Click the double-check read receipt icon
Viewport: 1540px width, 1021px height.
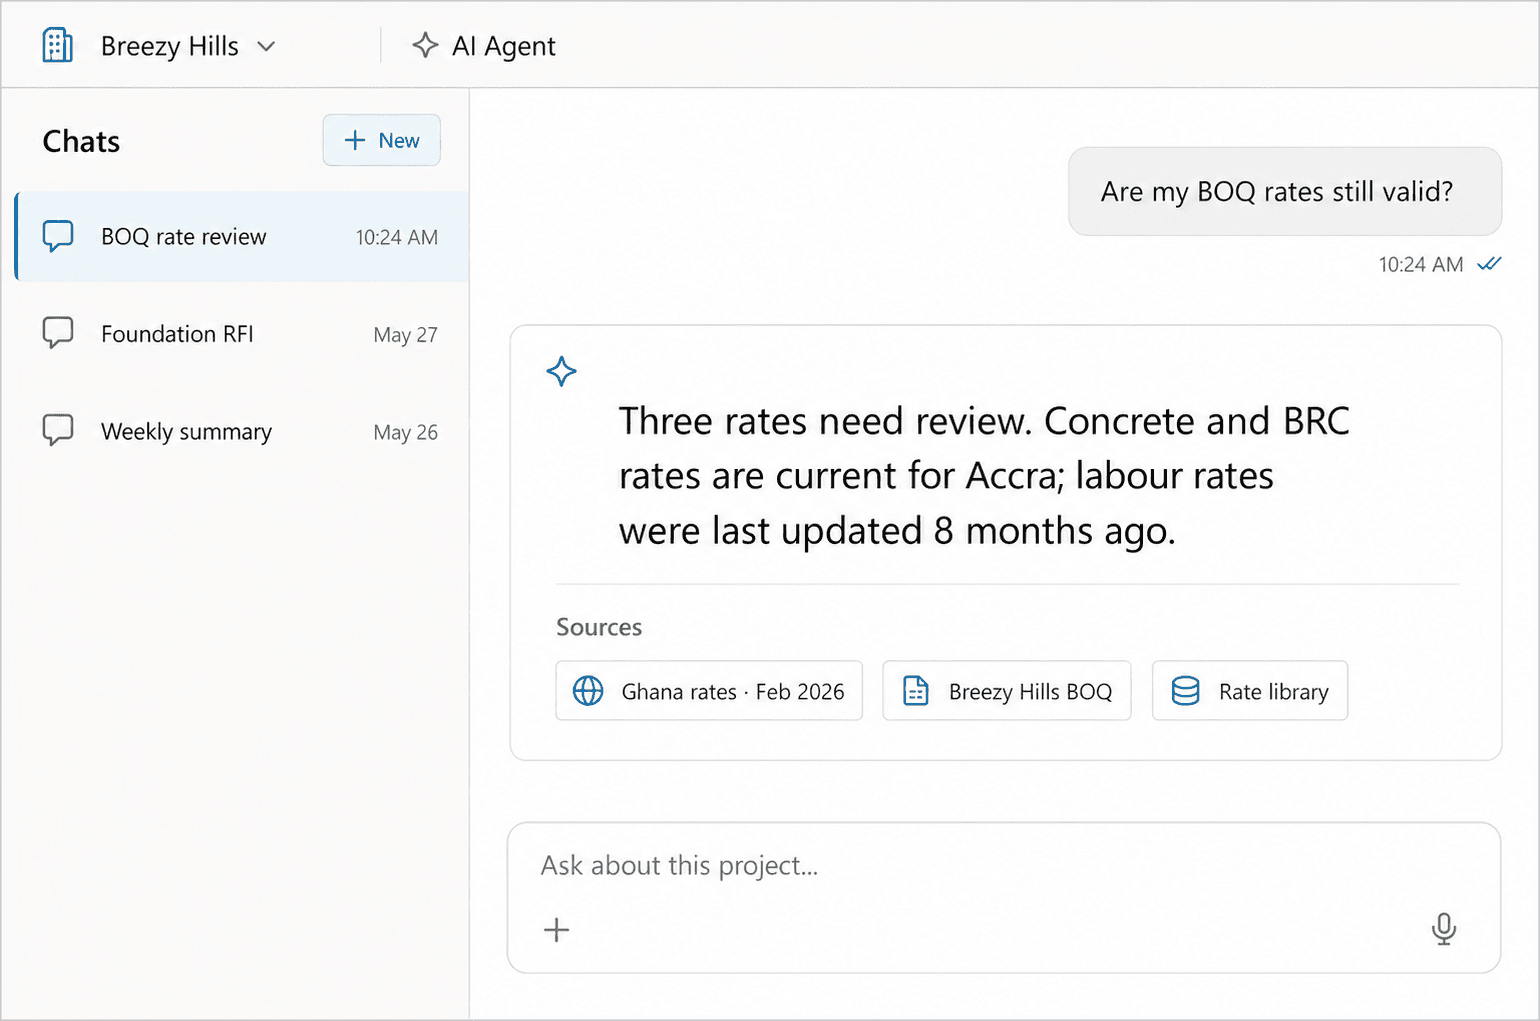[x=1490, y=264]
